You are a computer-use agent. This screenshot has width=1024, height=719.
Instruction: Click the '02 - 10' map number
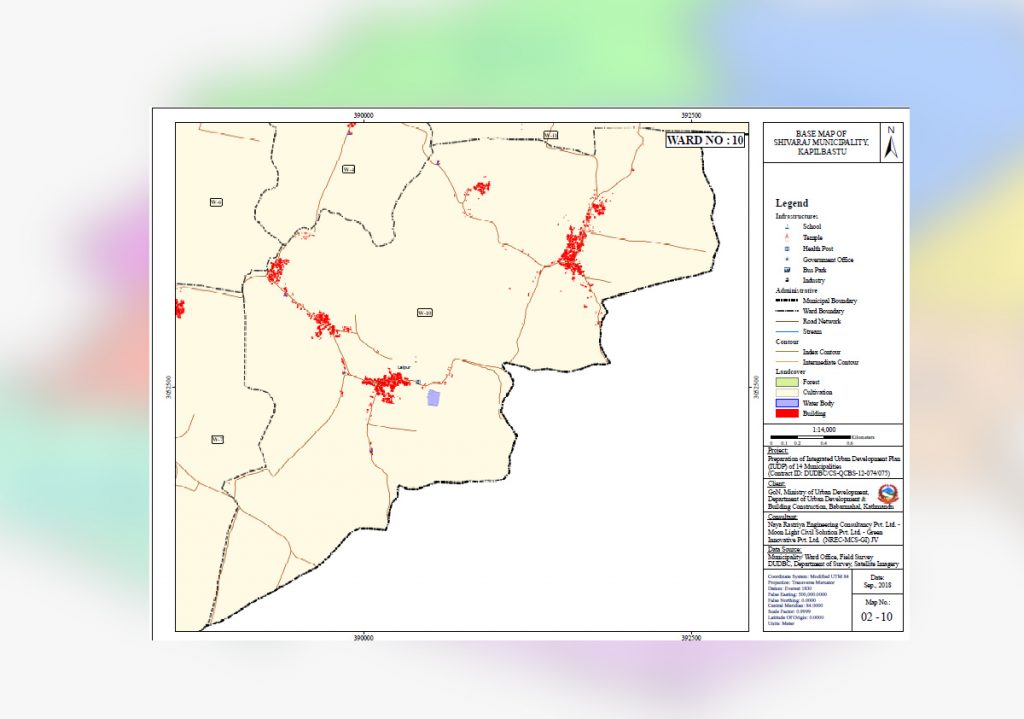(877, 617)
